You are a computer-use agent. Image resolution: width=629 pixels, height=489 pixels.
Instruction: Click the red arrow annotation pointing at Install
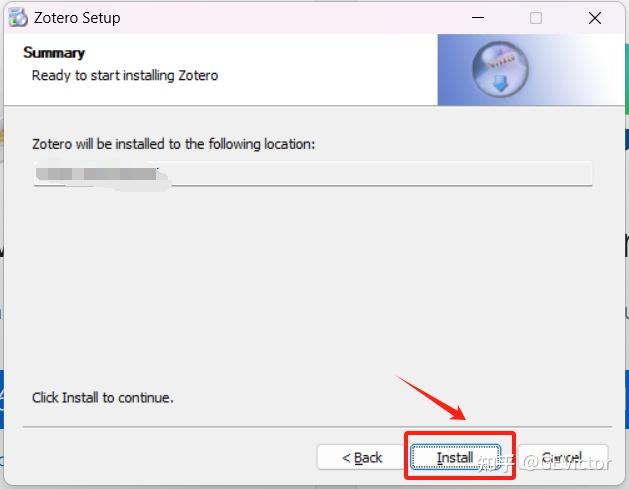click(x=432, y=398)
